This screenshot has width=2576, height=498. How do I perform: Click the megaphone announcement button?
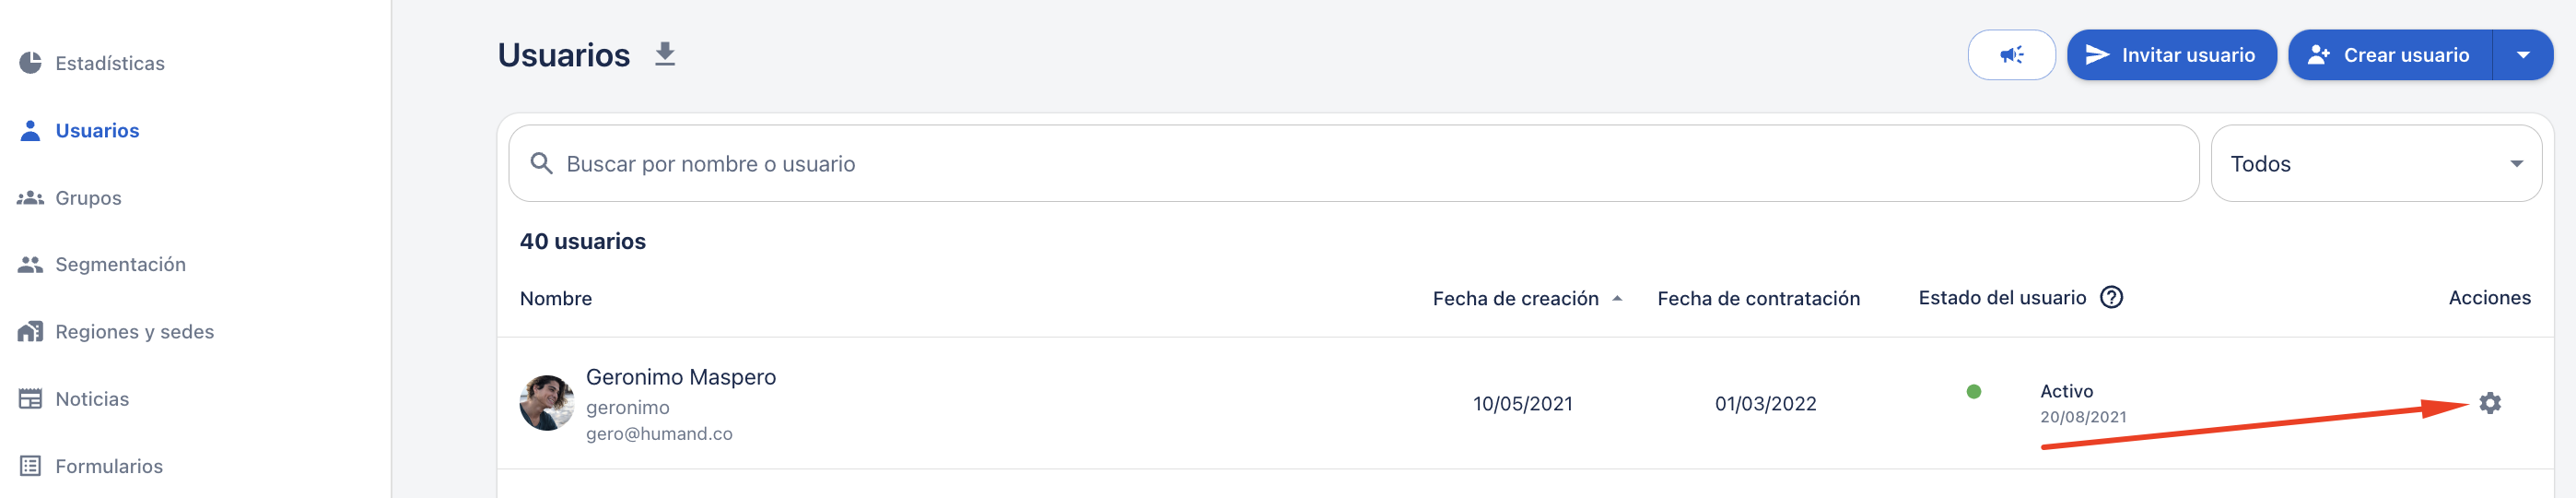click(x=2010, y=55)
